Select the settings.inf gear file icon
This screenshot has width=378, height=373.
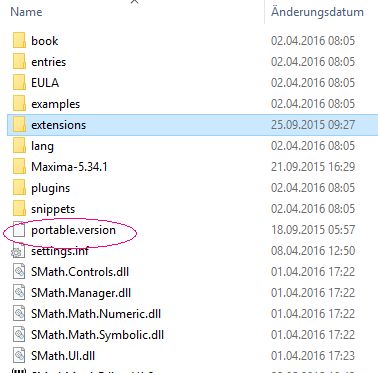pyautogui.click(x=18, y=251)
